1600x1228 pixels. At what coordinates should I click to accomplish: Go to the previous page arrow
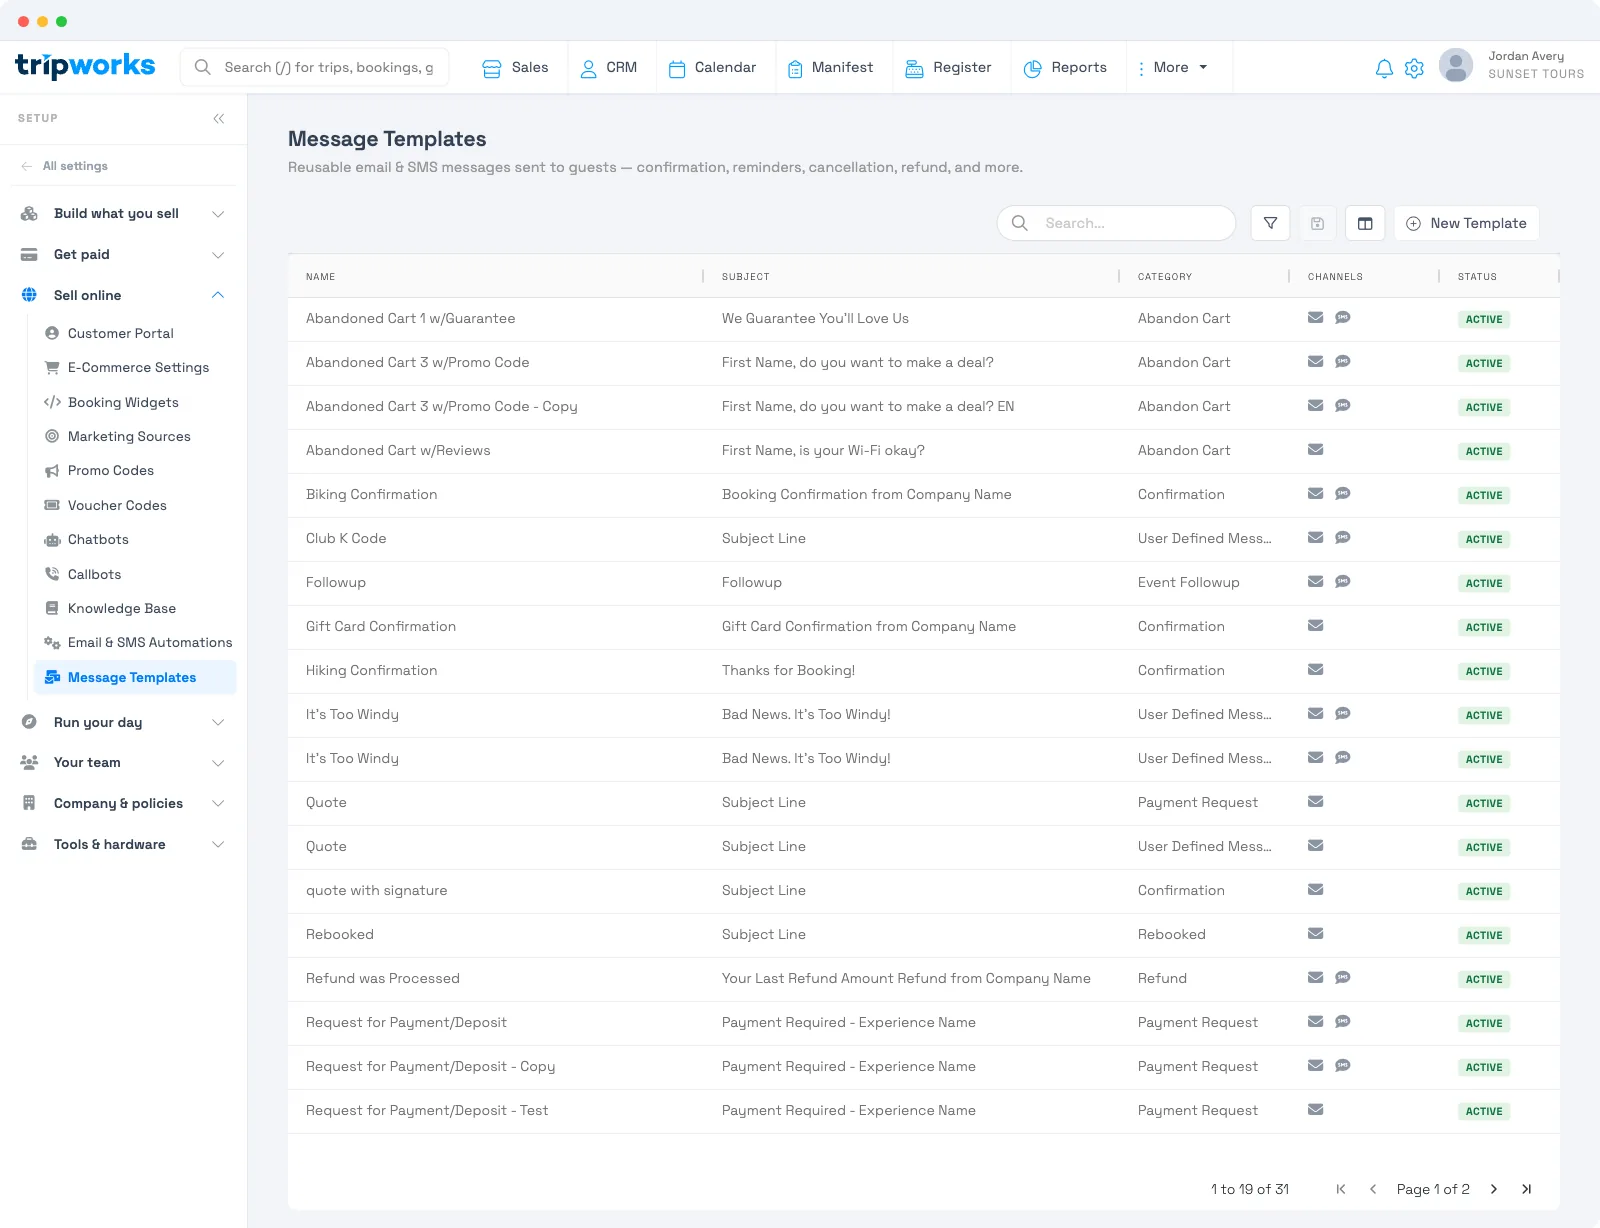1373,1189
